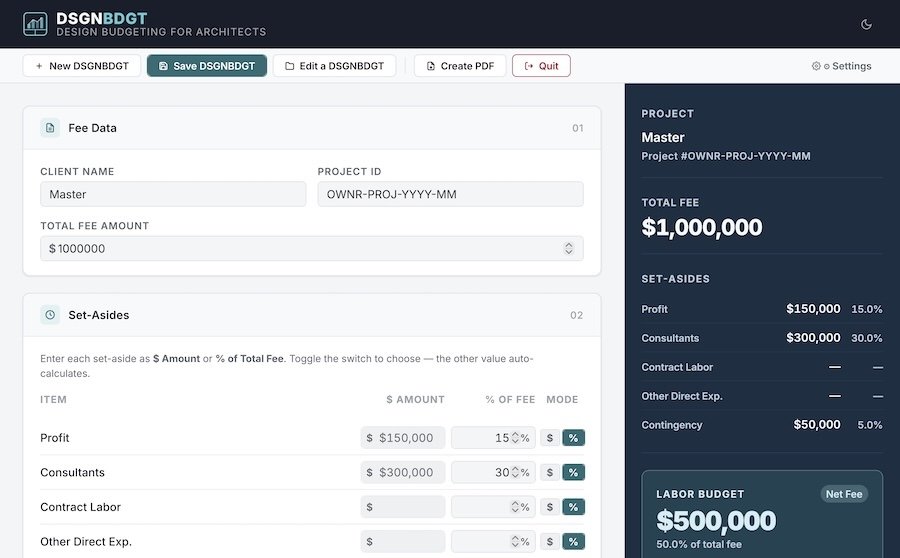The height and width of the screenshot is (558, 900).
Task: Switch Consultants to percent mode
Action: click(573, 472)
